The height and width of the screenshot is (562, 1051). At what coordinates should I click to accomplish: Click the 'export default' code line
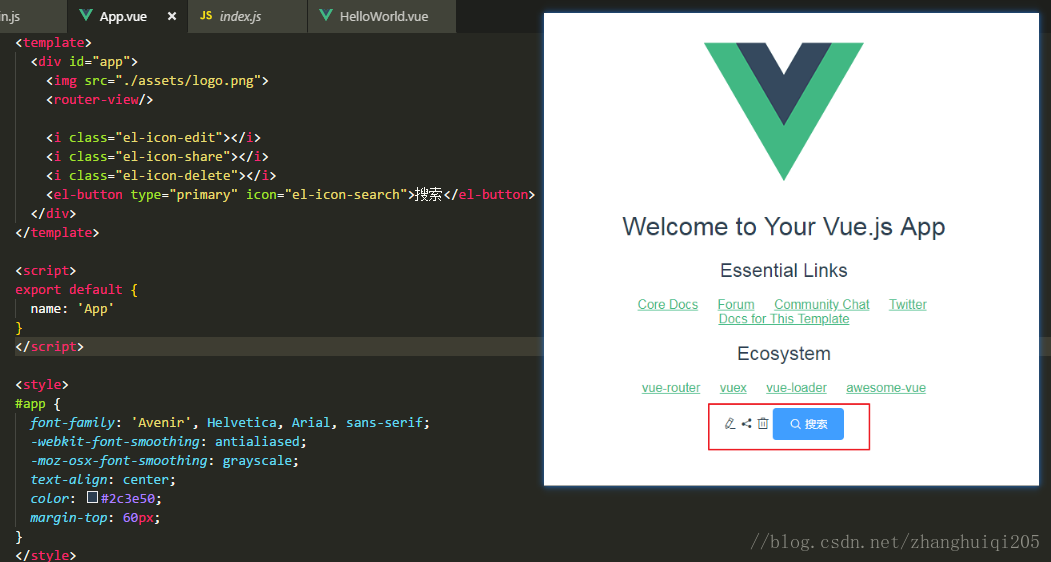(76, 290)
